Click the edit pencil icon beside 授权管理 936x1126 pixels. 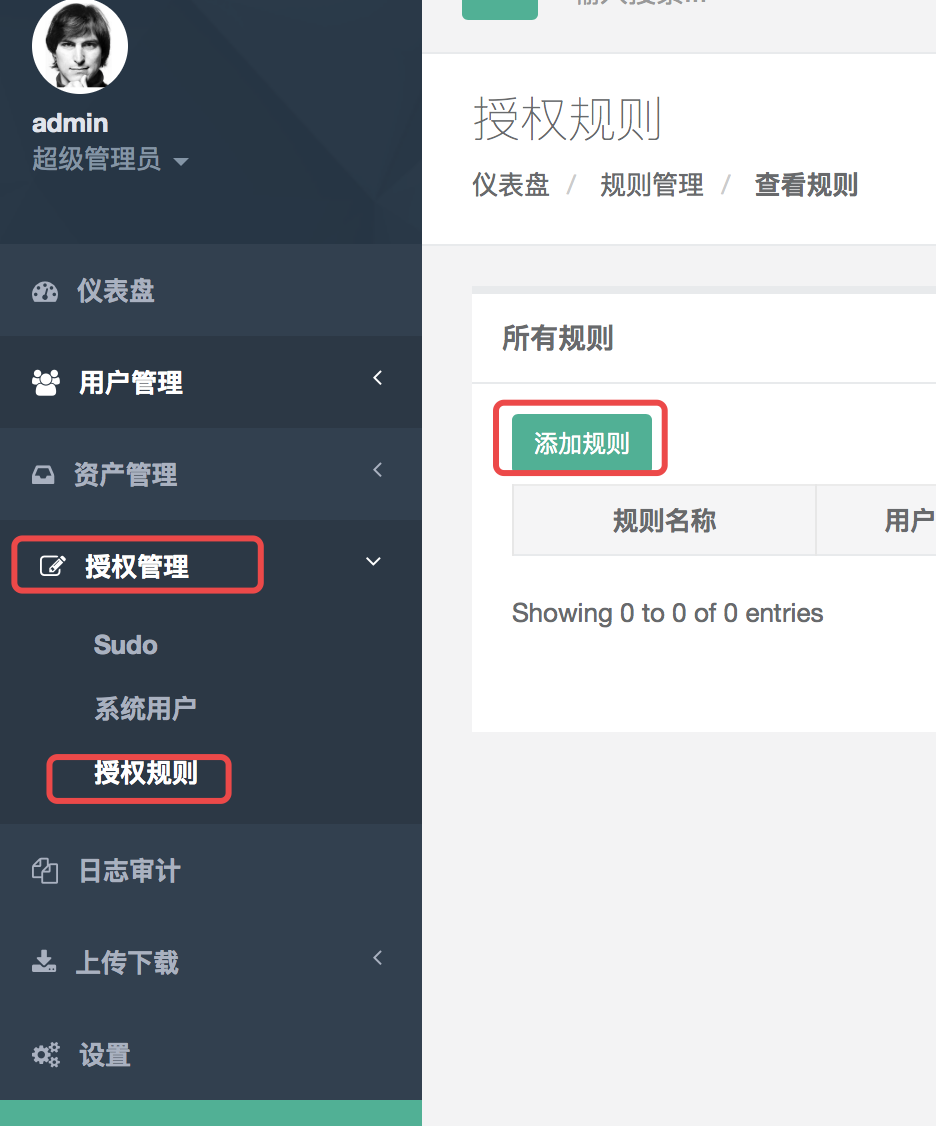coord(51,567)
